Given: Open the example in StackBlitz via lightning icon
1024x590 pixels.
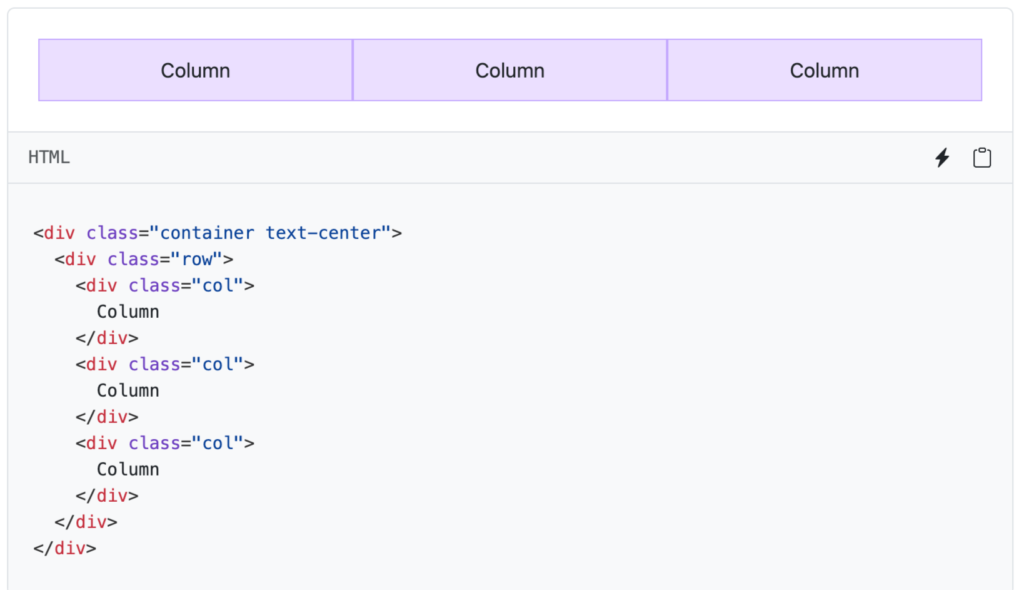Looking at the screenshot, I should click(941, 158).
